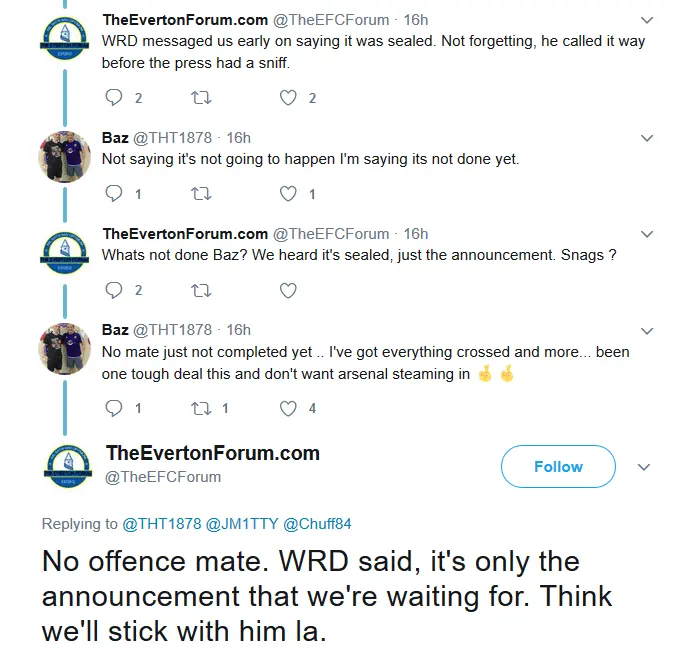Like Baz's tweet with 4 likes

click(x=288, y=408)
